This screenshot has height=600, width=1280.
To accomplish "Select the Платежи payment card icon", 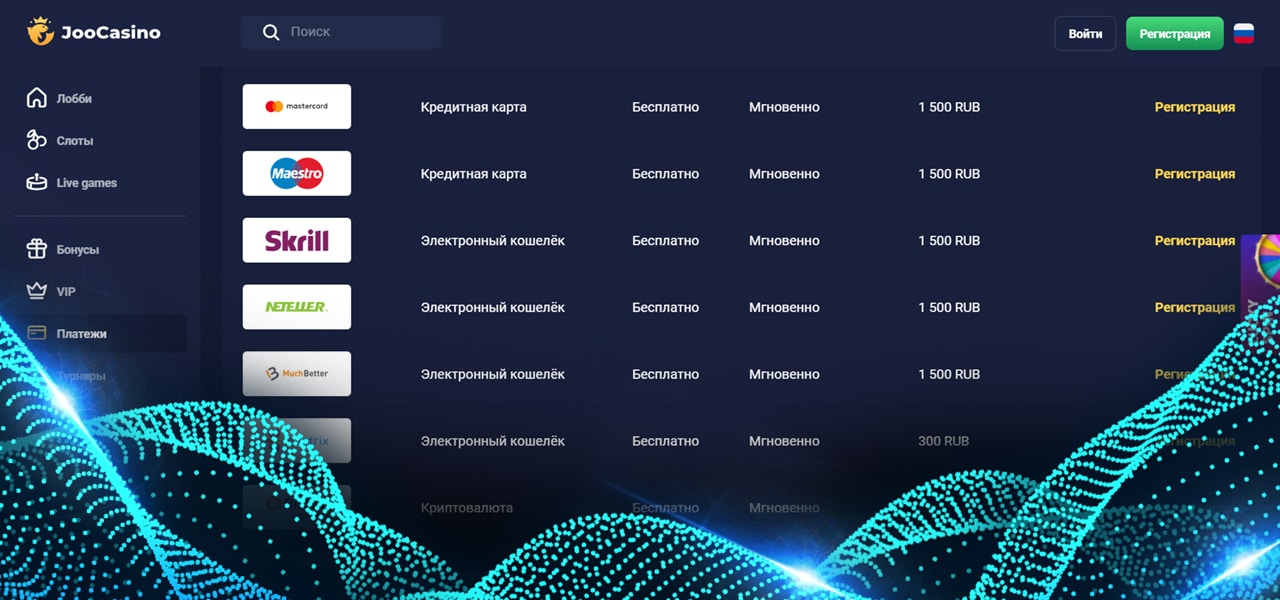I will tap(35, 333).
